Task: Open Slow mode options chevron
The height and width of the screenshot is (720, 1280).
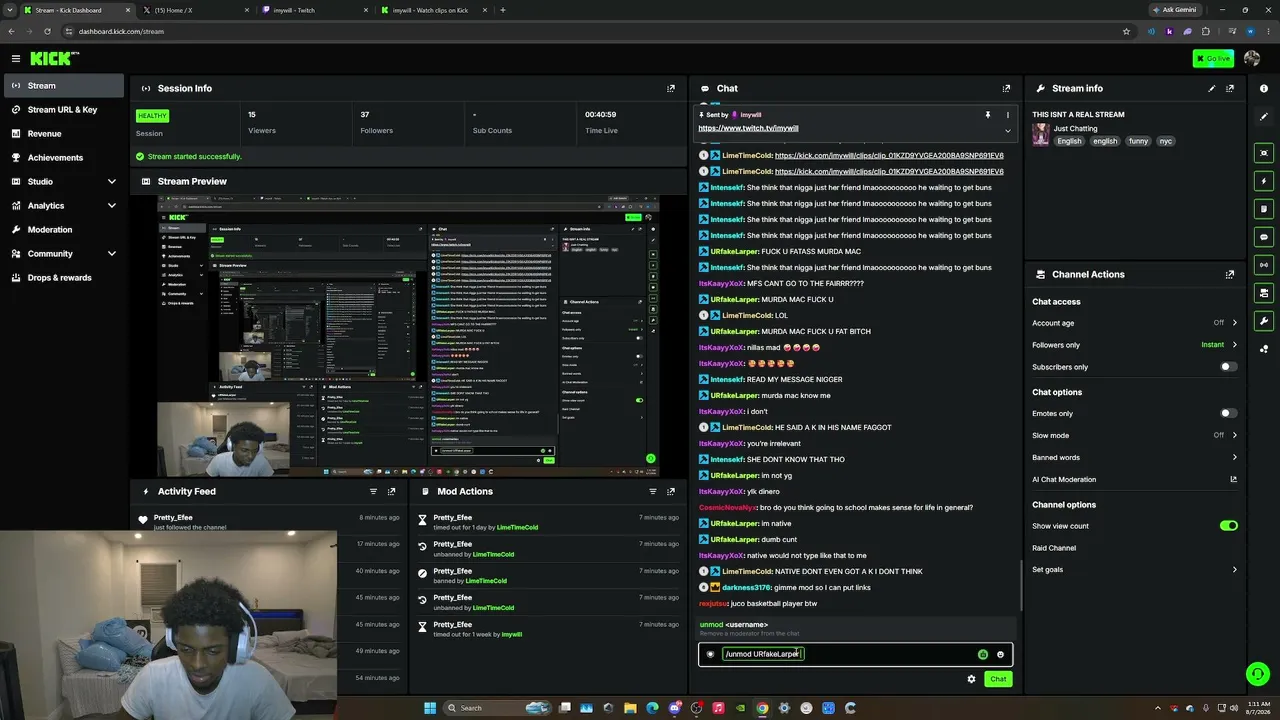Action: [x=1234, y=435]
